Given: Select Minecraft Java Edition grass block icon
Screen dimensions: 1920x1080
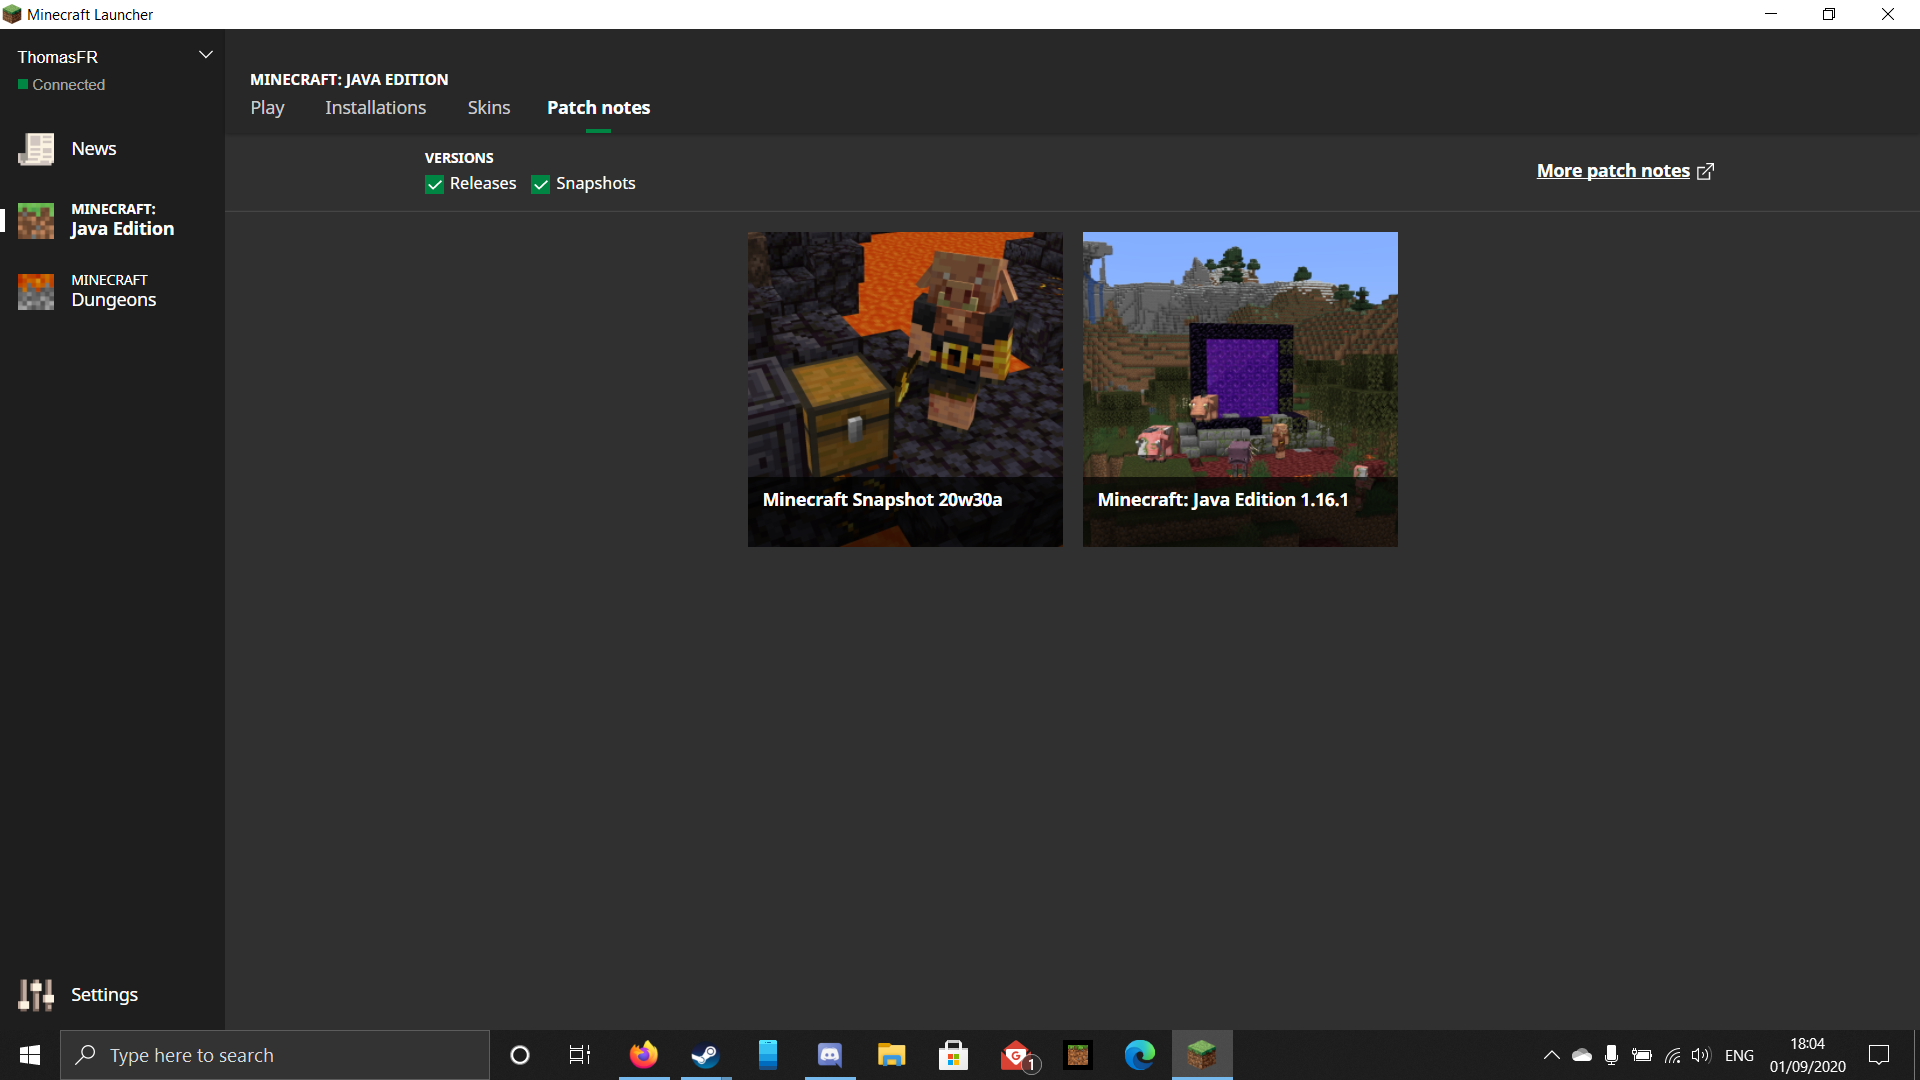Looking at the screenshot, I should (x=36, y=220).
